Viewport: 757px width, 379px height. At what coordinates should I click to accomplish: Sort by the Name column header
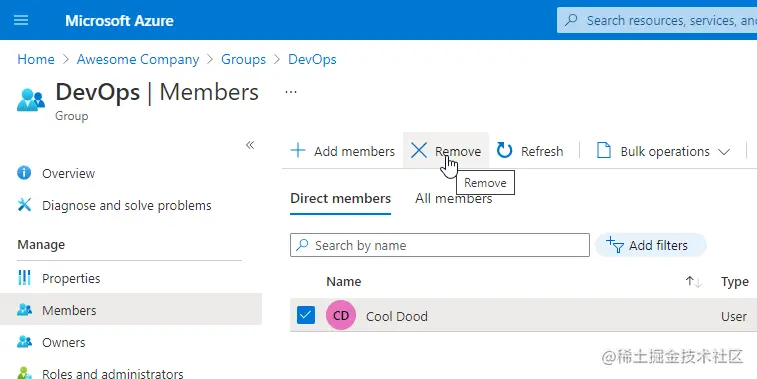pos(344,281)
